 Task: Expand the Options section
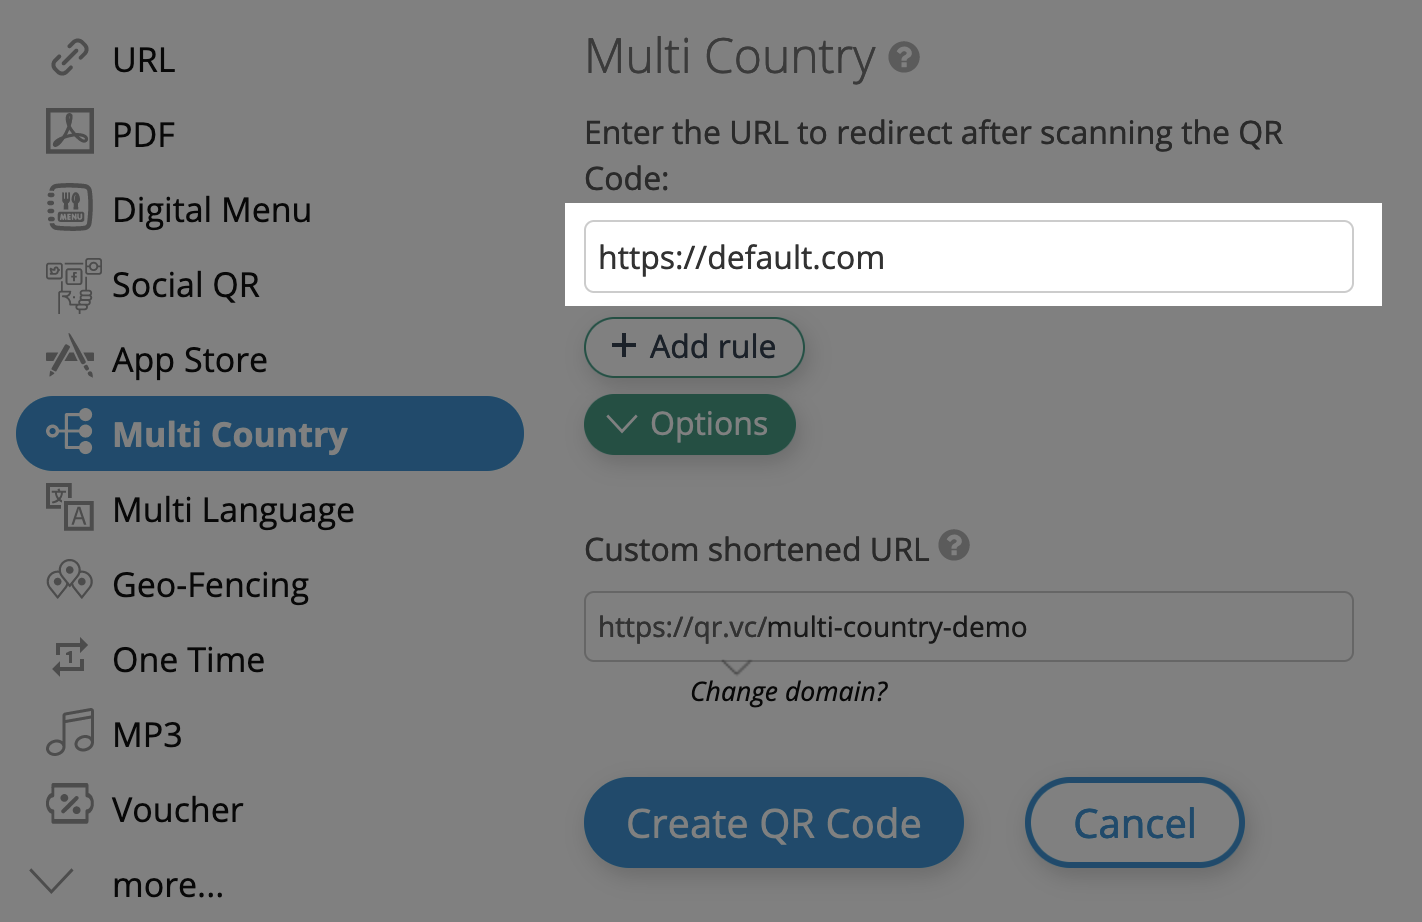689,424
